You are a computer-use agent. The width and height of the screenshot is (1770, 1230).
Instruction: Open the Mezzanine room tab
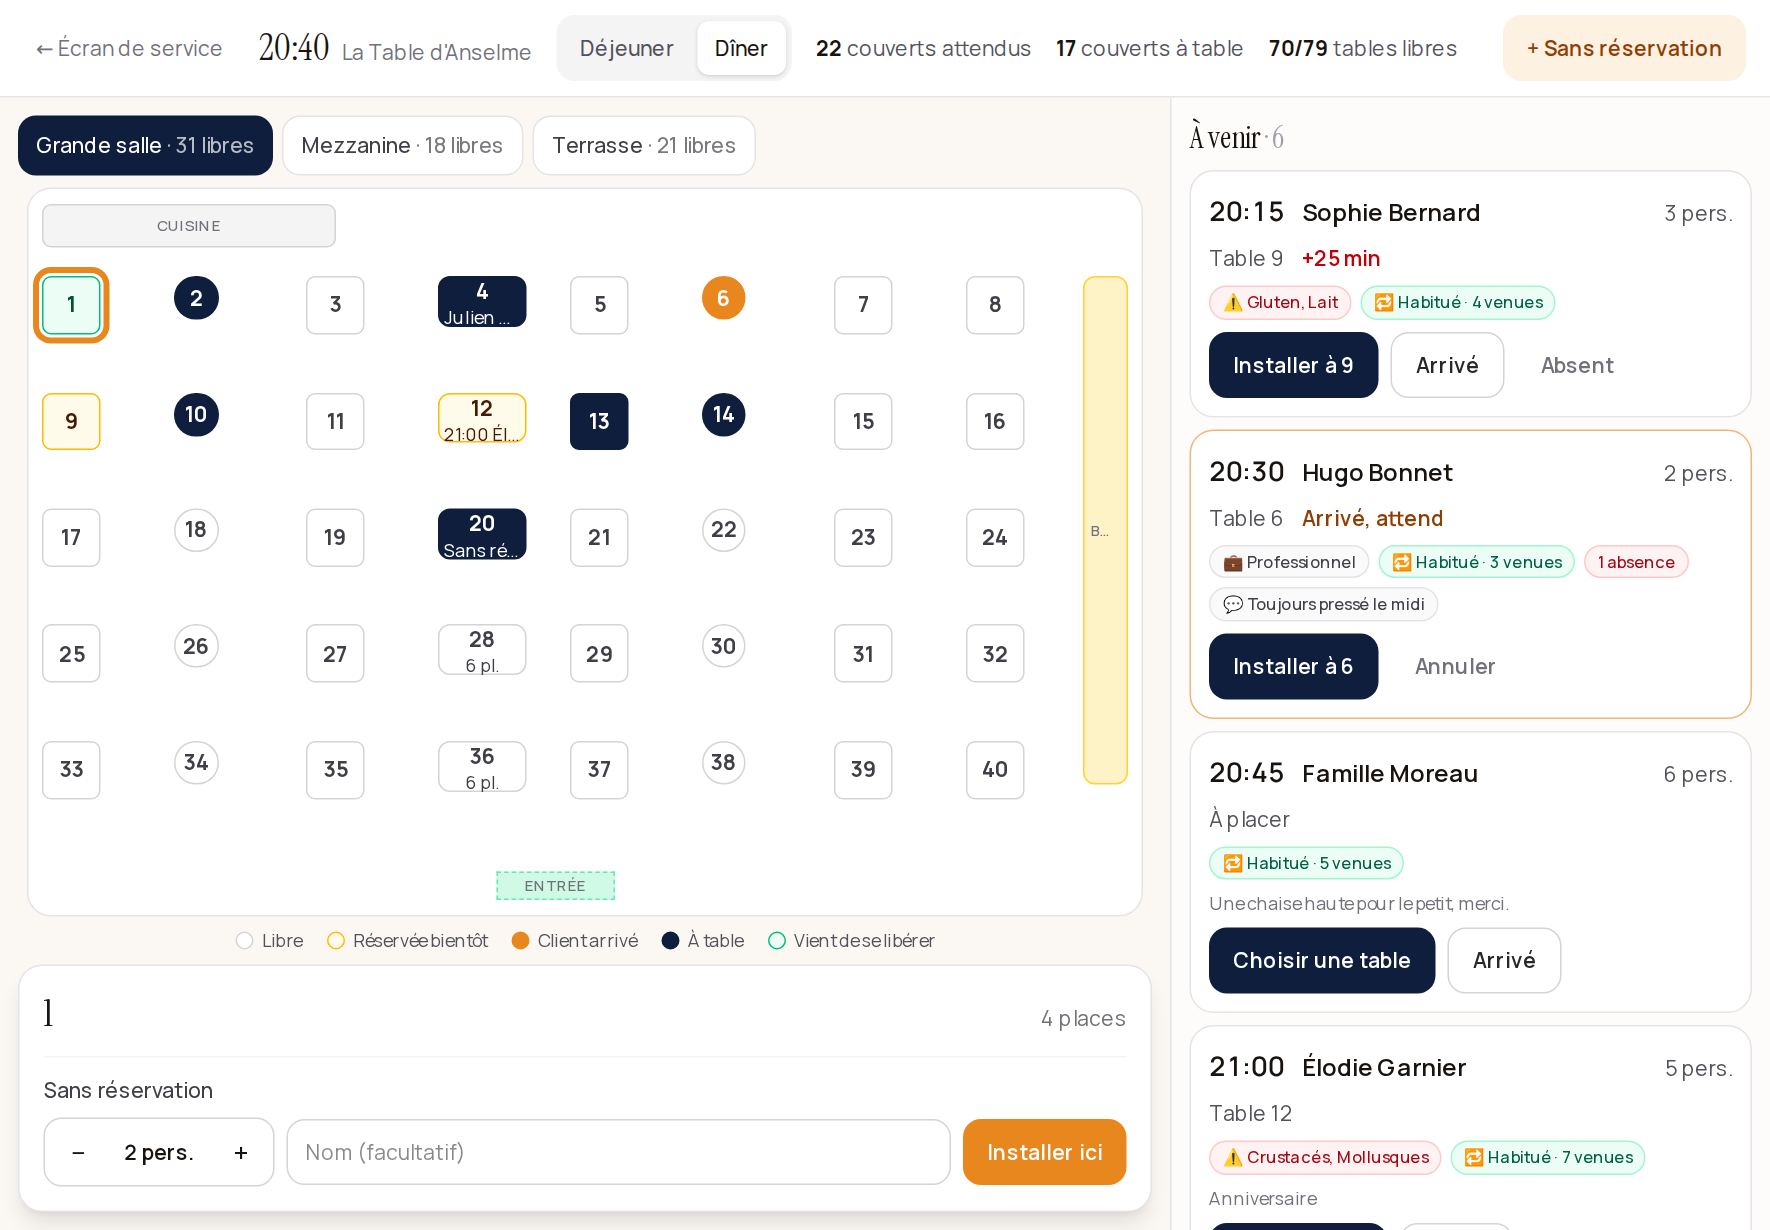(x=402, y=146)
